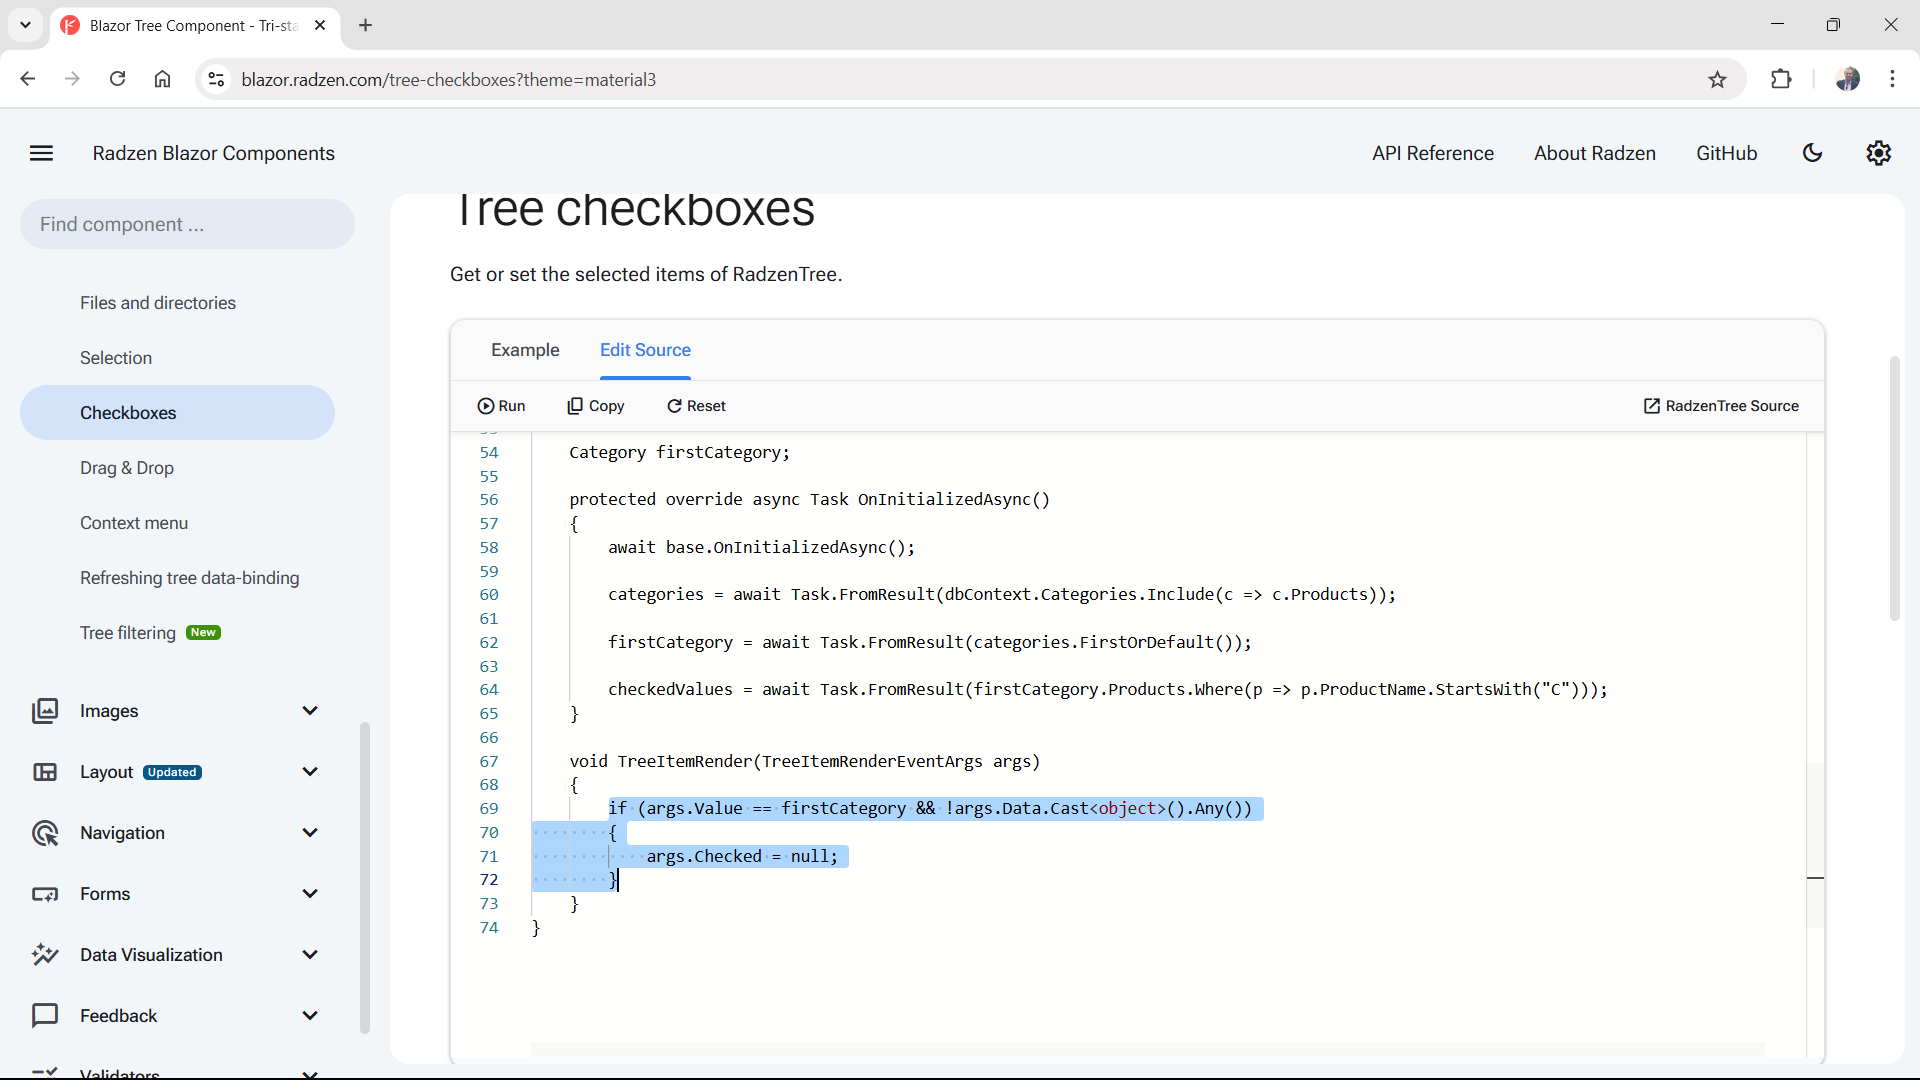Open the browser extensions puzzle icon
Image resolution: width=1920 pixels, height=1080 pixels.
pyautogui.click(x=1782, y=79)
